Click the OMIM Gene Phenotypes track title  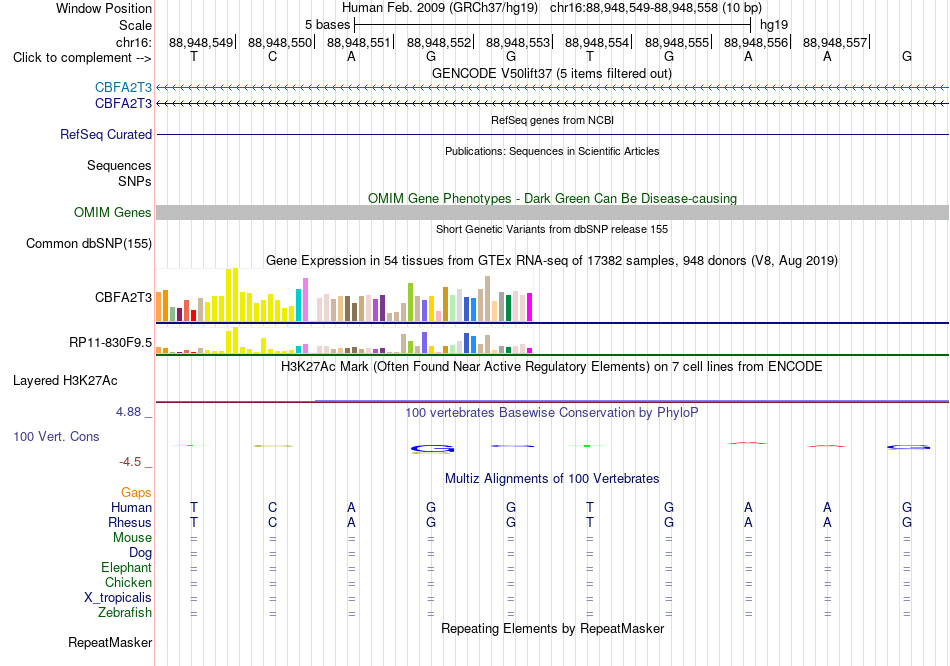pos(552,198)
